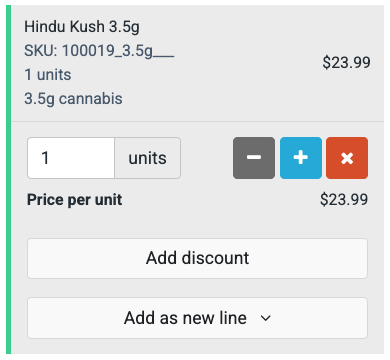Click the SKU 100019_3.5g text
Screen dimensions: 390x360
(99, 51)
